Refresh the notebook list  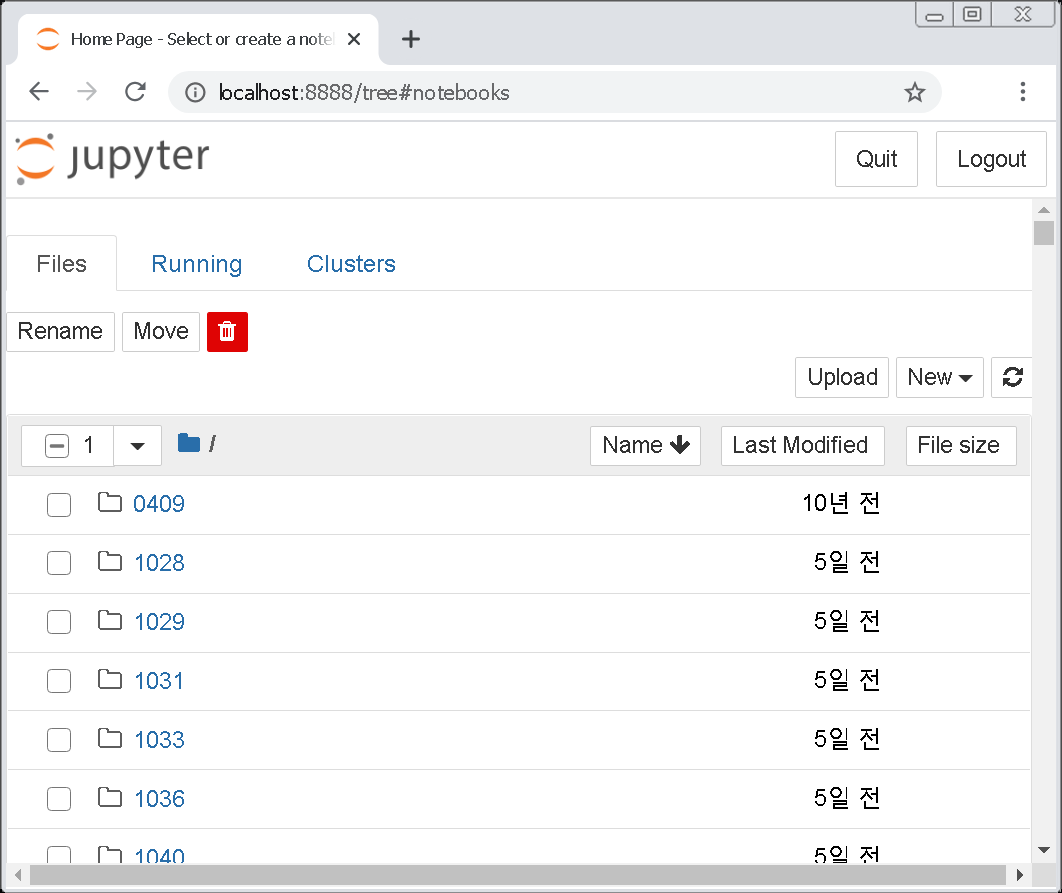coord(1013,377)
